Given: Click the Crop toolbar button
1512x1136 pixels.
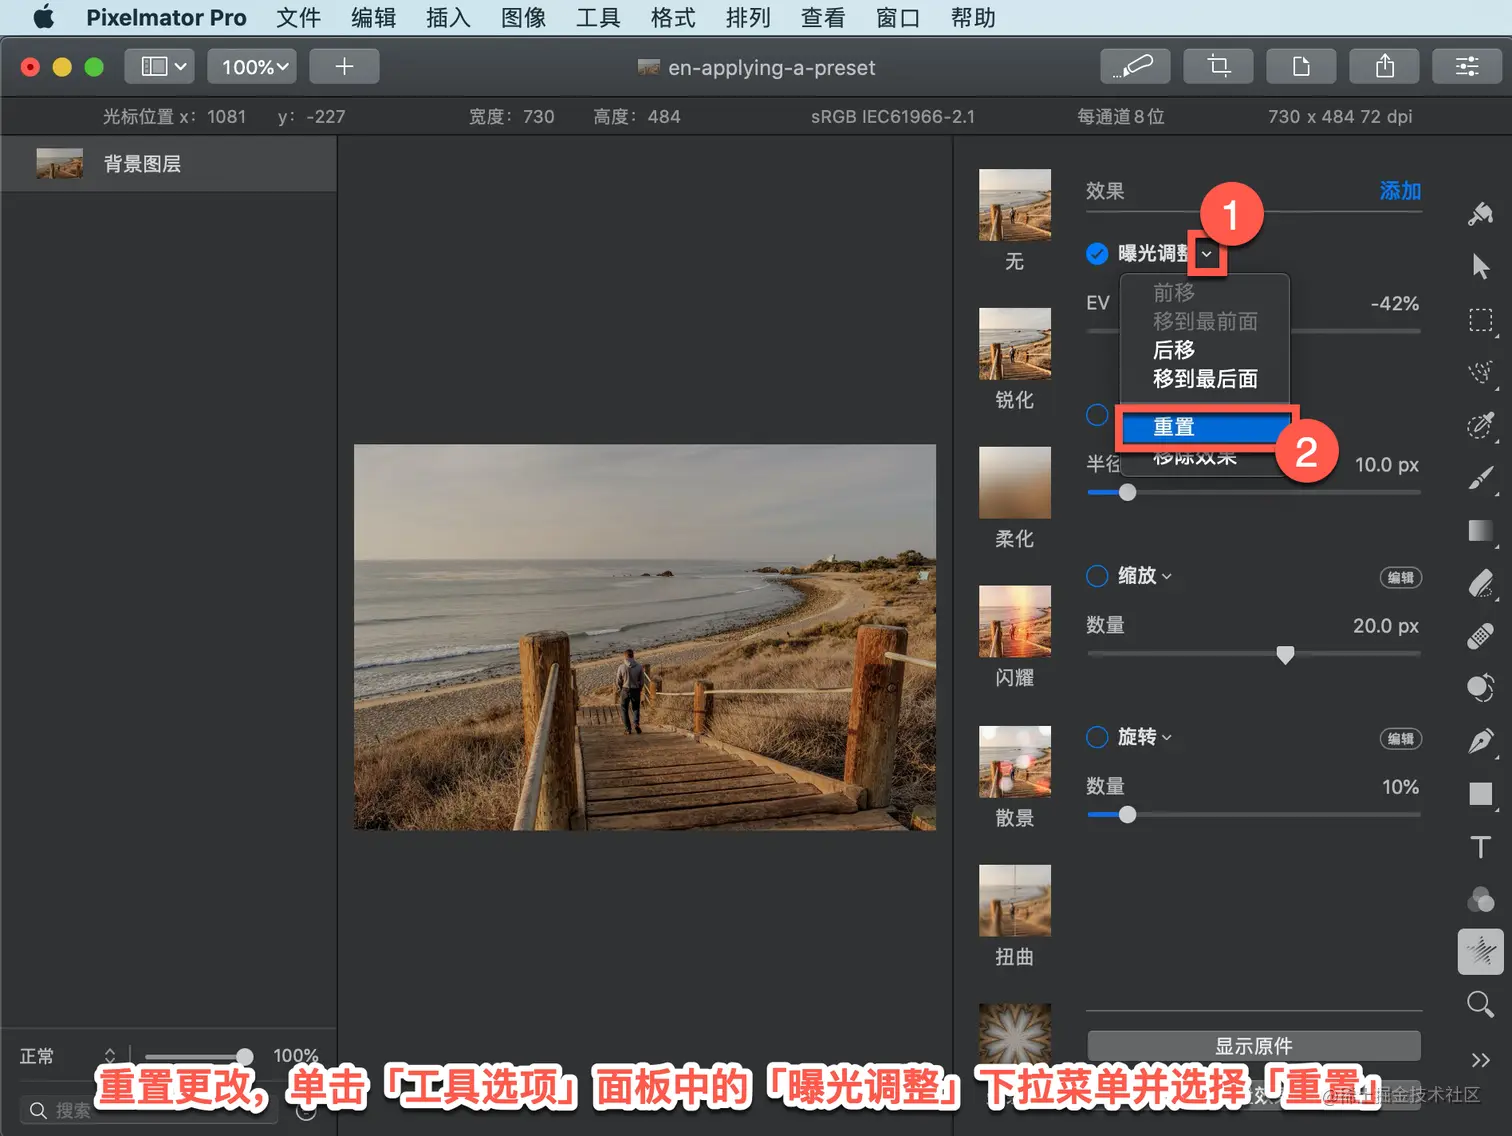Looking at the screenshot, I should 1218,67.
